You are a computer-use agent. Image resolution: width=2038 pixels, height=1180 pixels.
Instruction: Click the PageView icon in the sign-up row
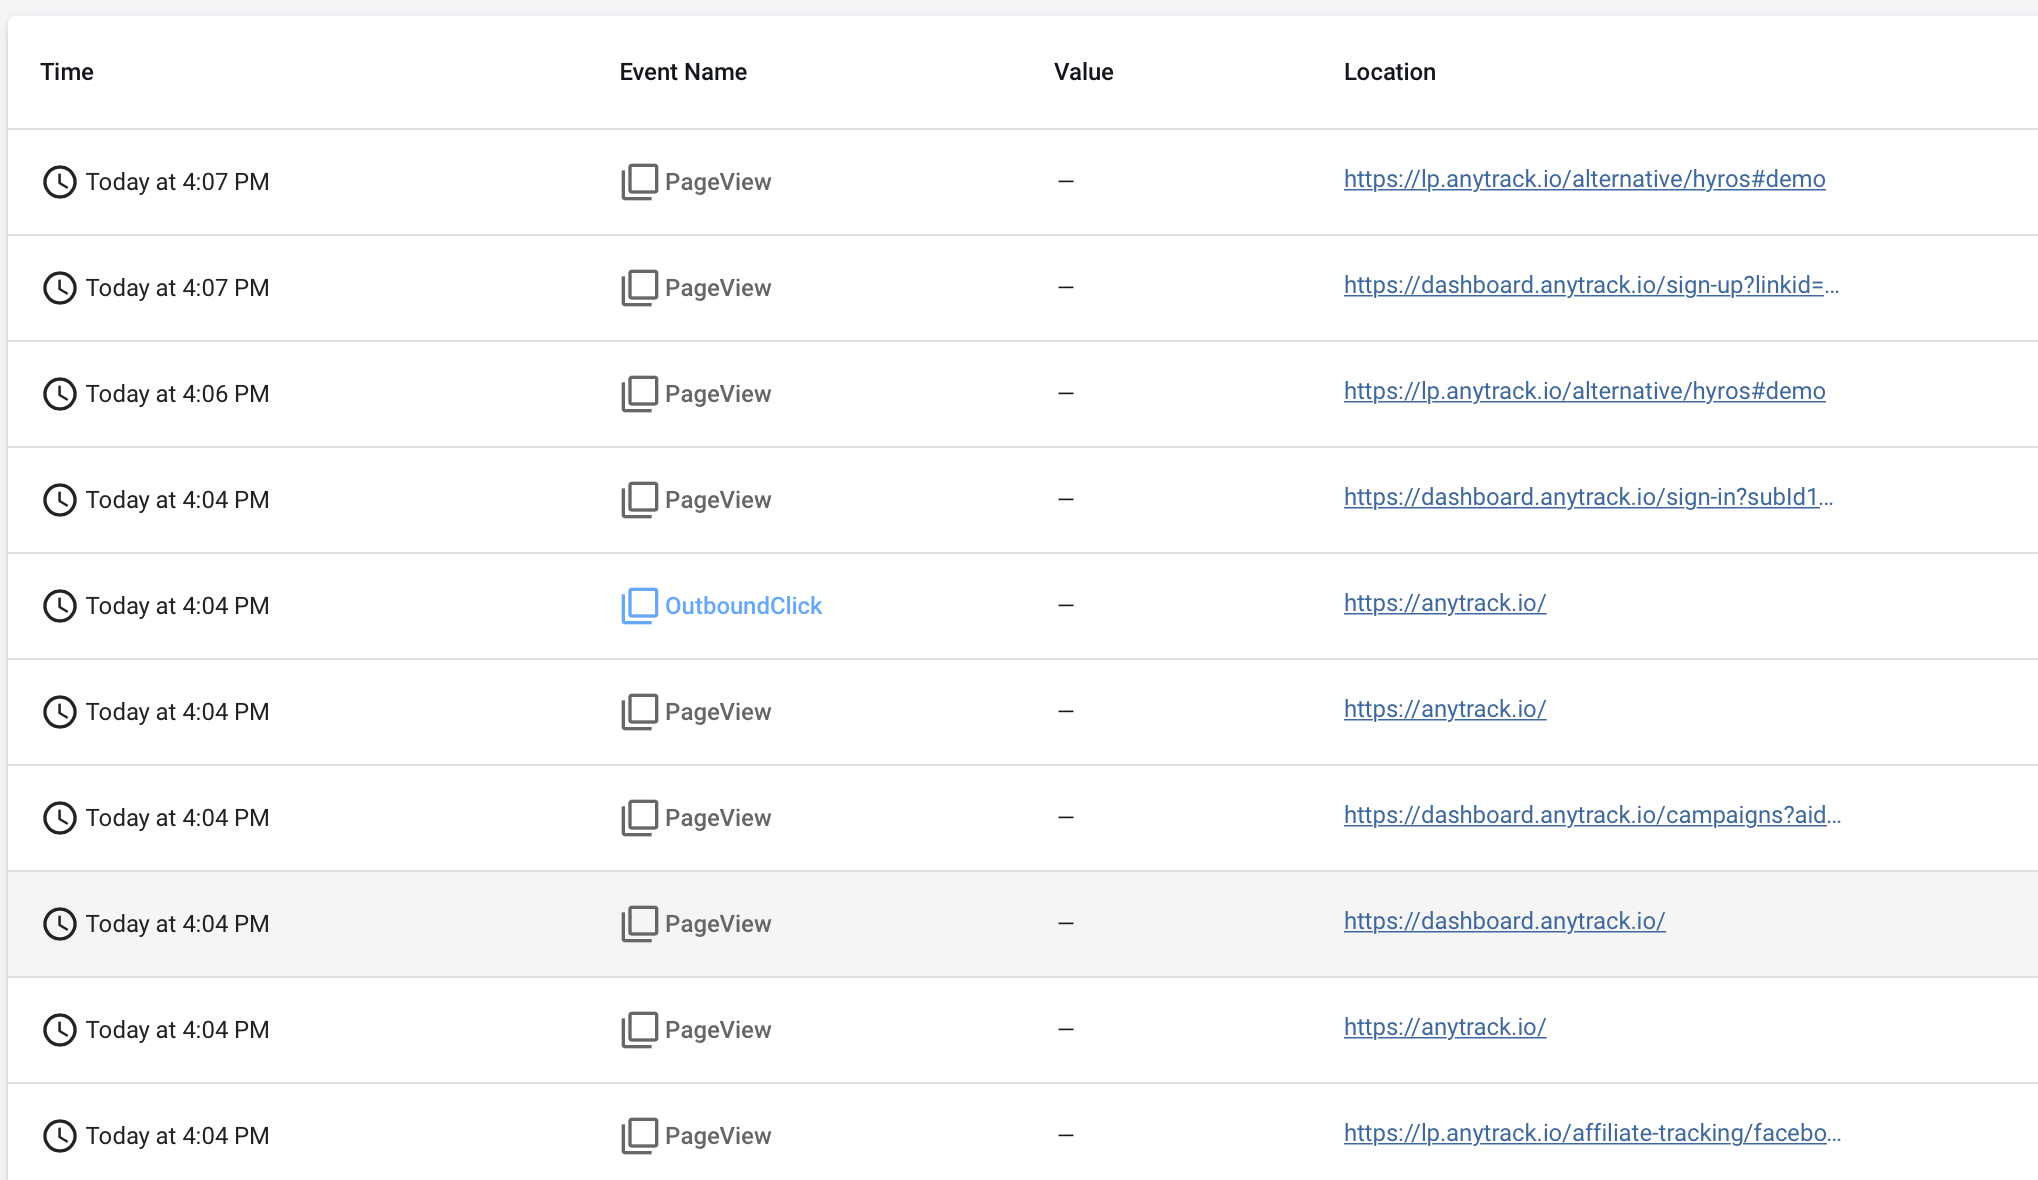click(x=640, y=288)
